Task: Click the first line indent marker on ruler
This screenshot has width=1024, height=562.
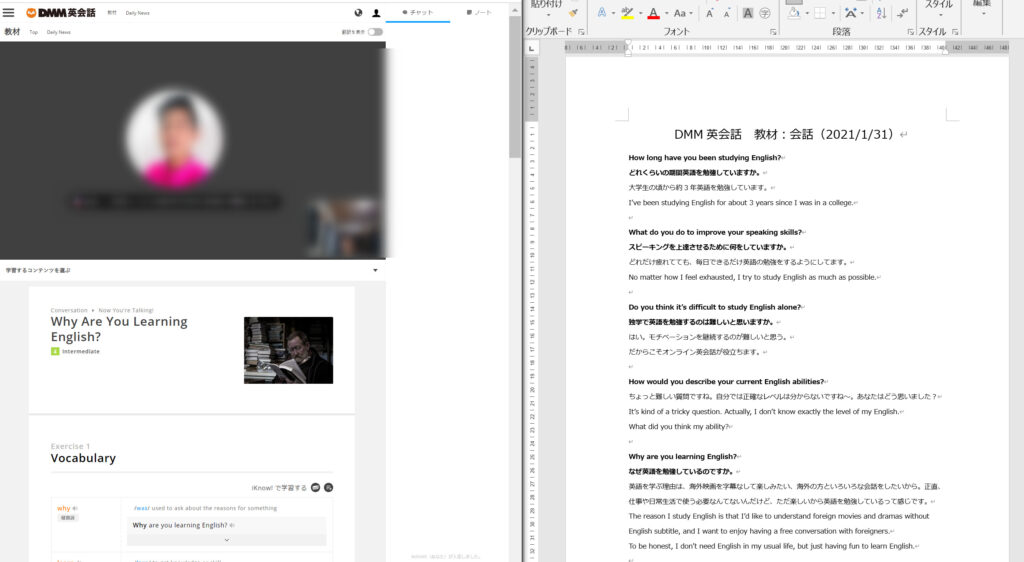Action: [628, 43]
